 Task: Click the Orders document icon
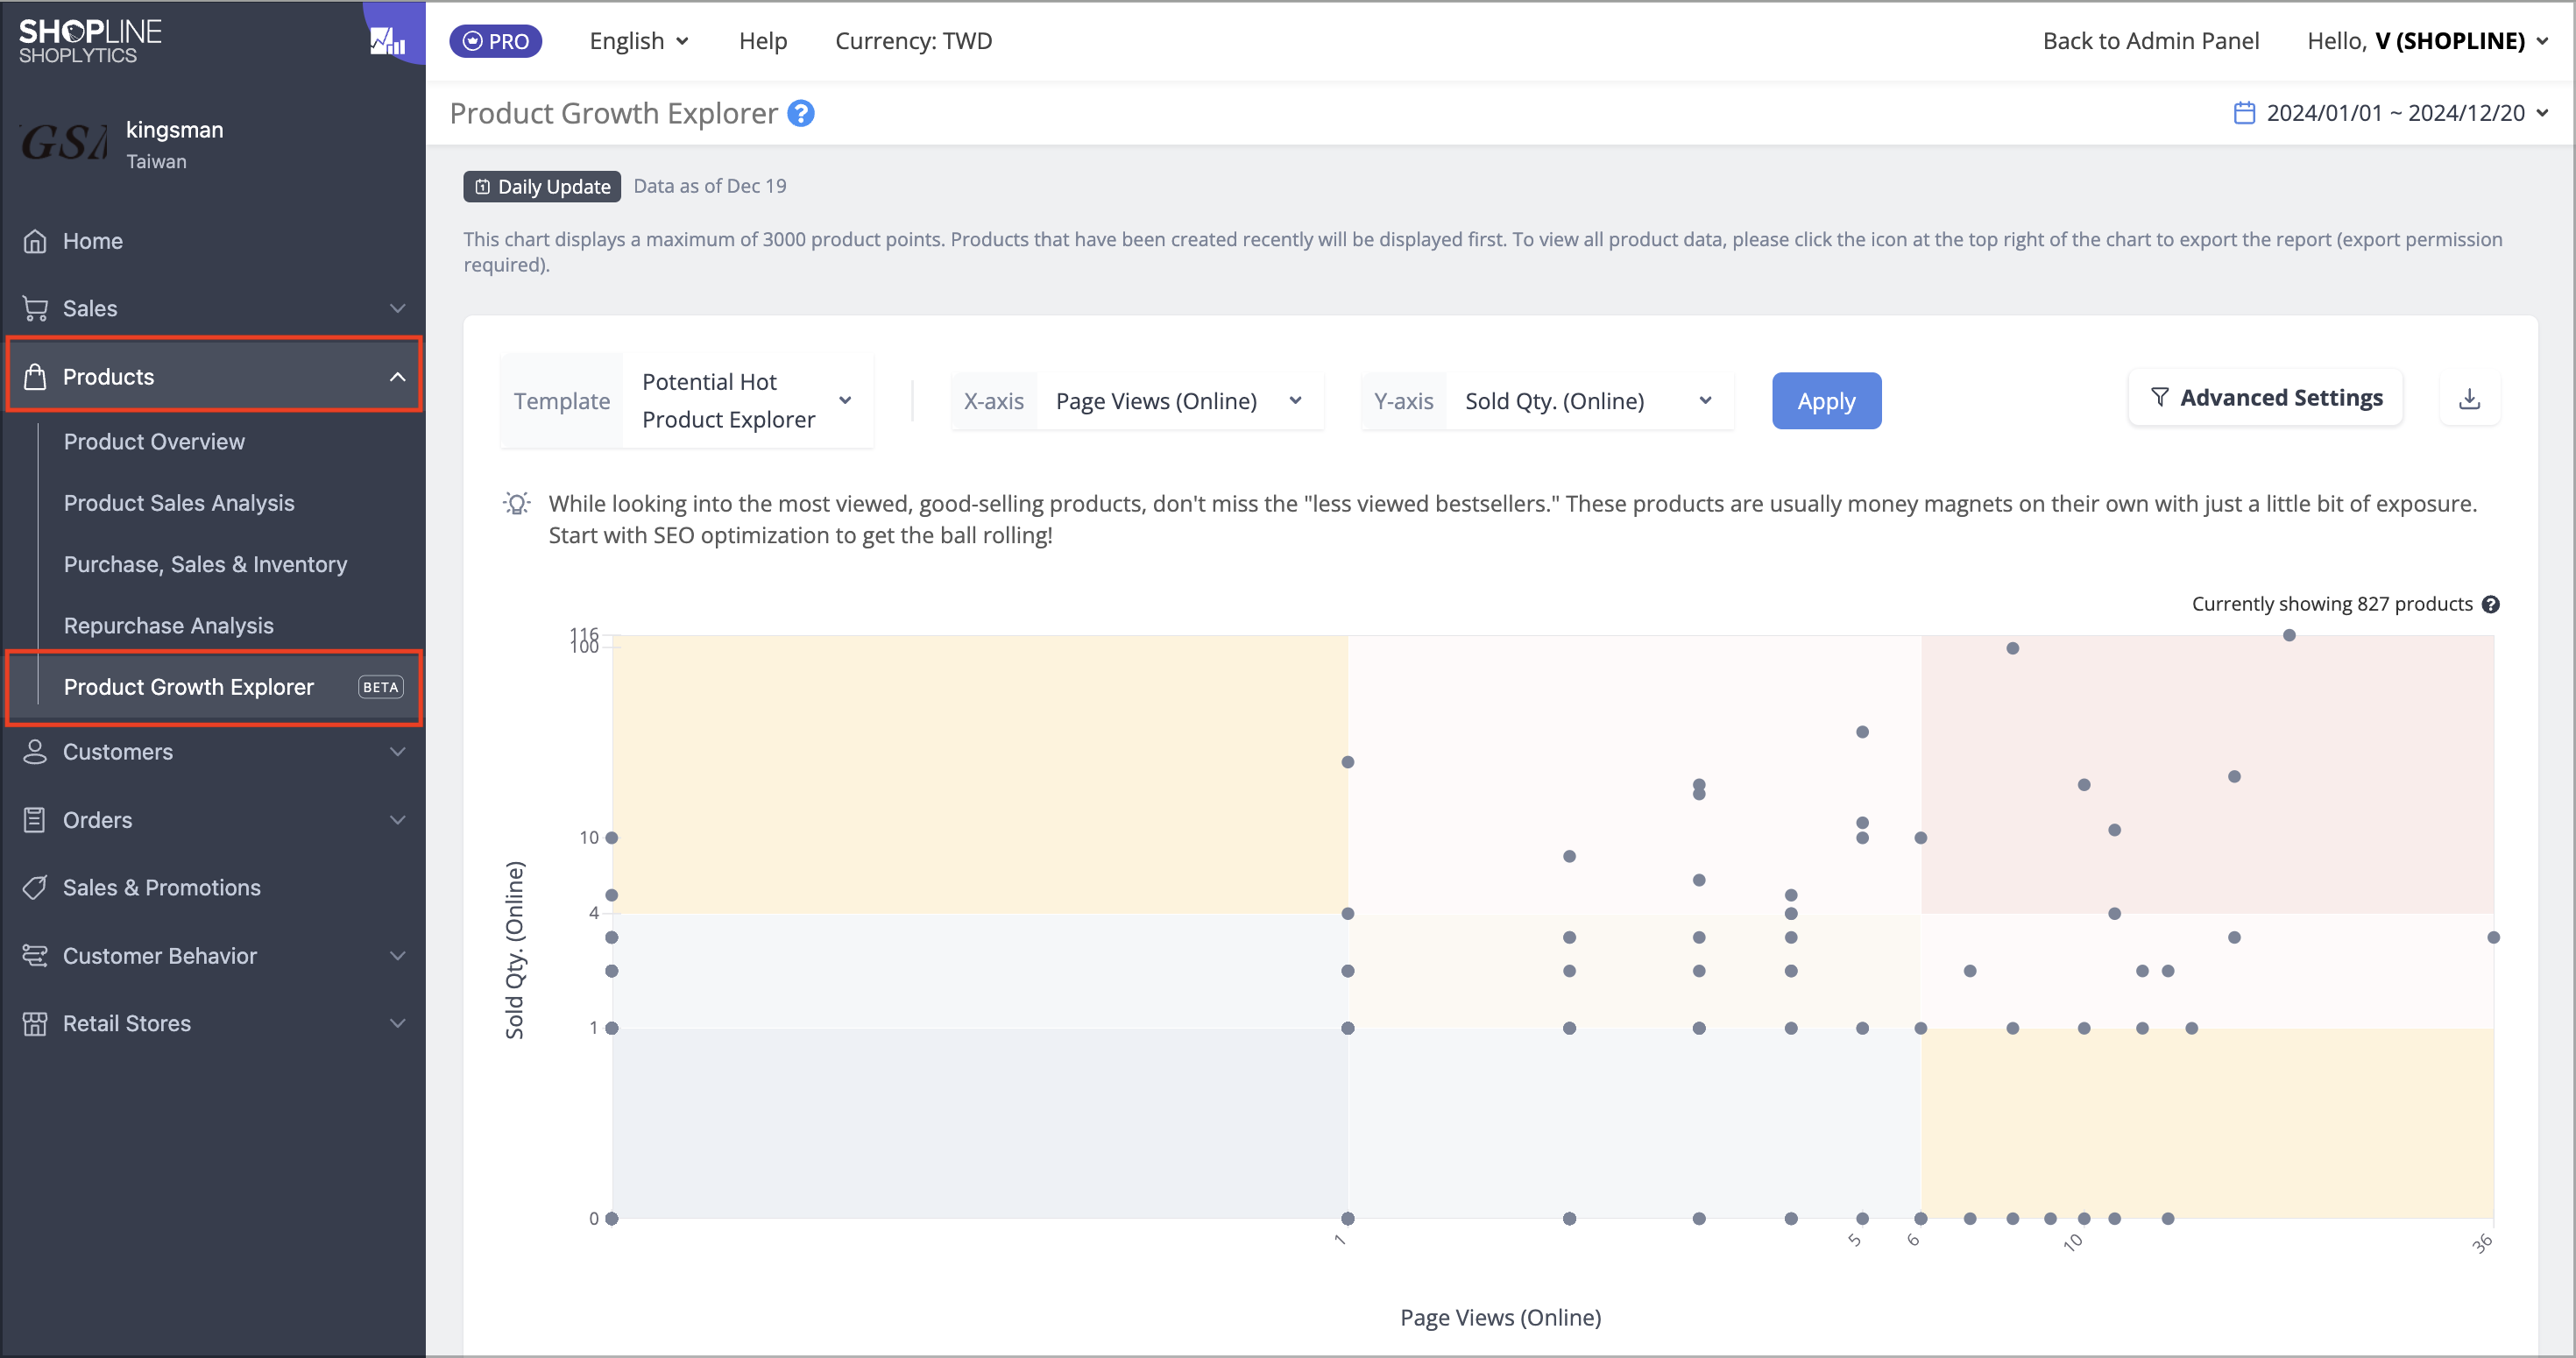click(x=35, y=820)
